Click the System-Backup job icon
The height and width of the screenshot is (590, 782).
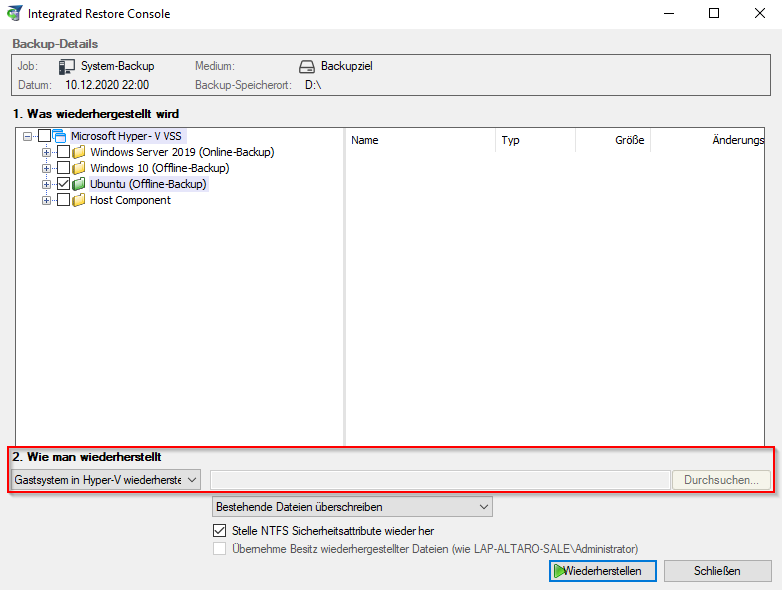coord(67,66)
